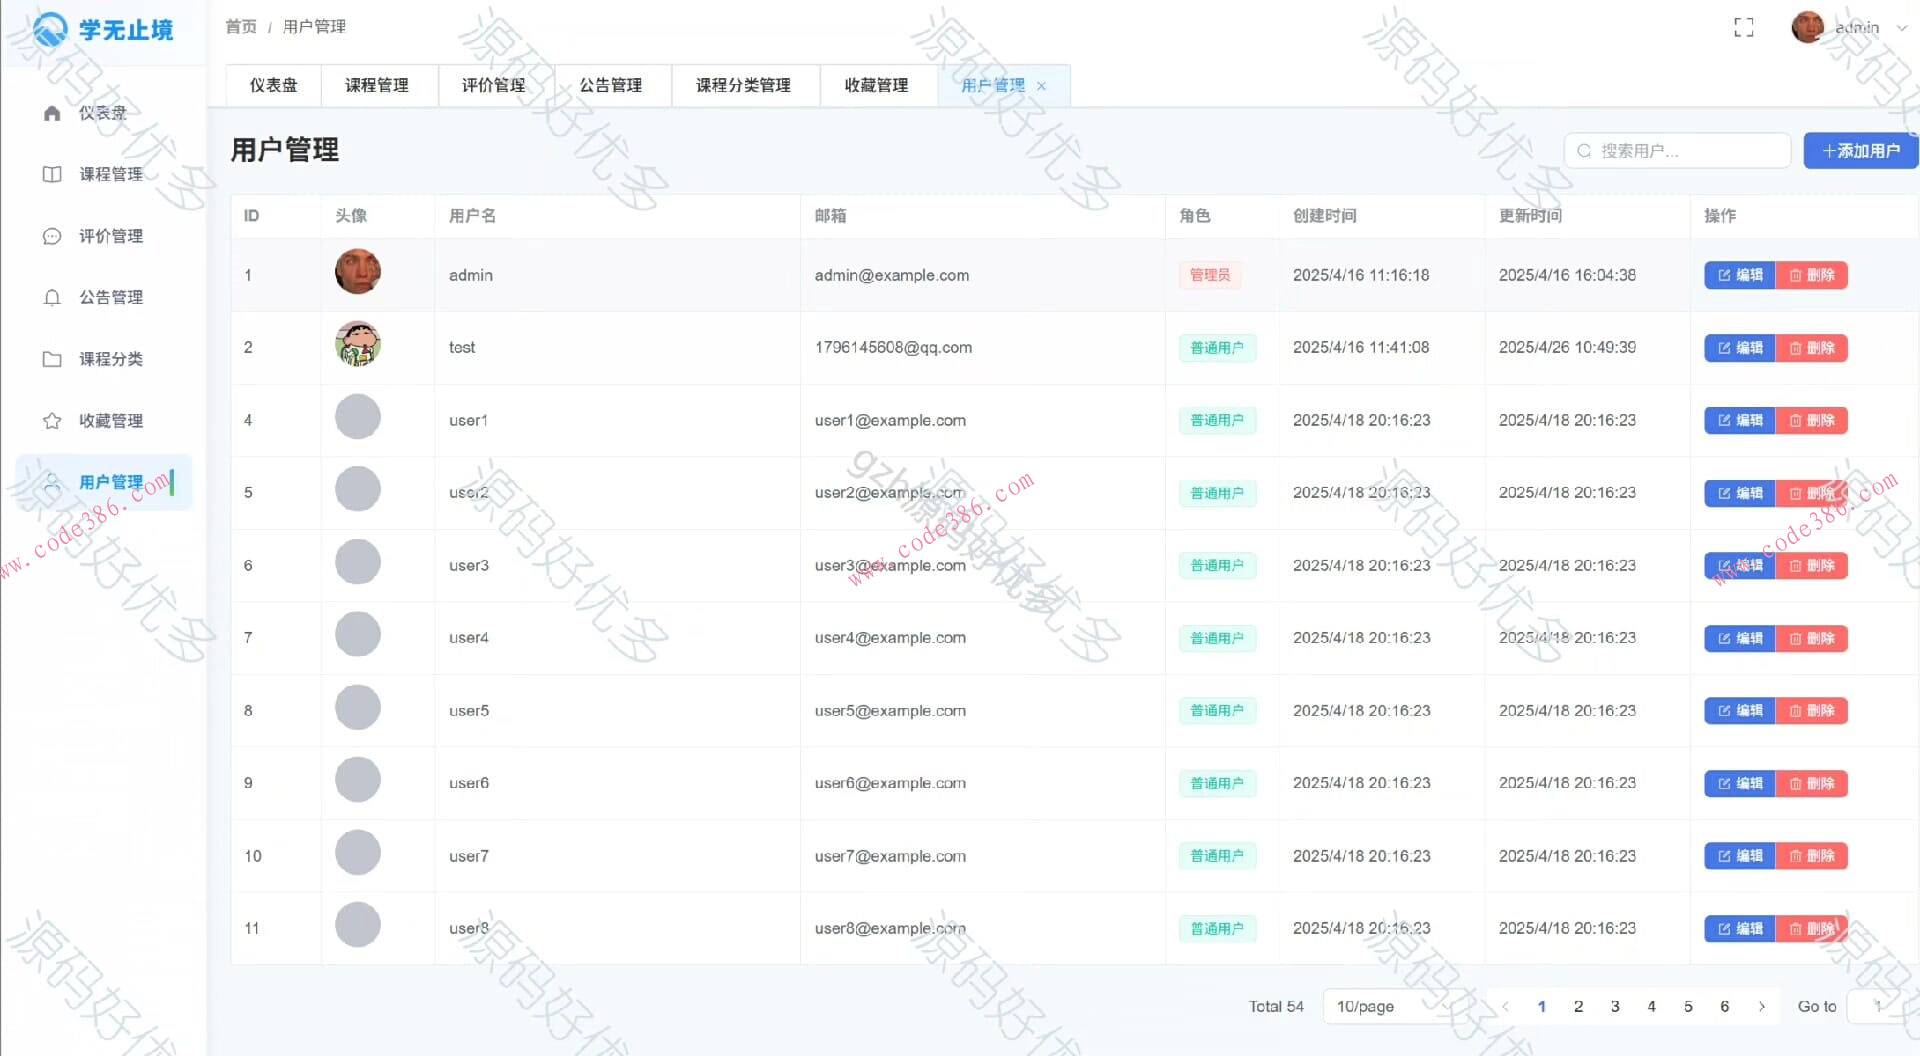This screenshot has height=1056, width=1920.
Task: Open 课程分类 folder icon in sidebar
Action: pos(52,359)
